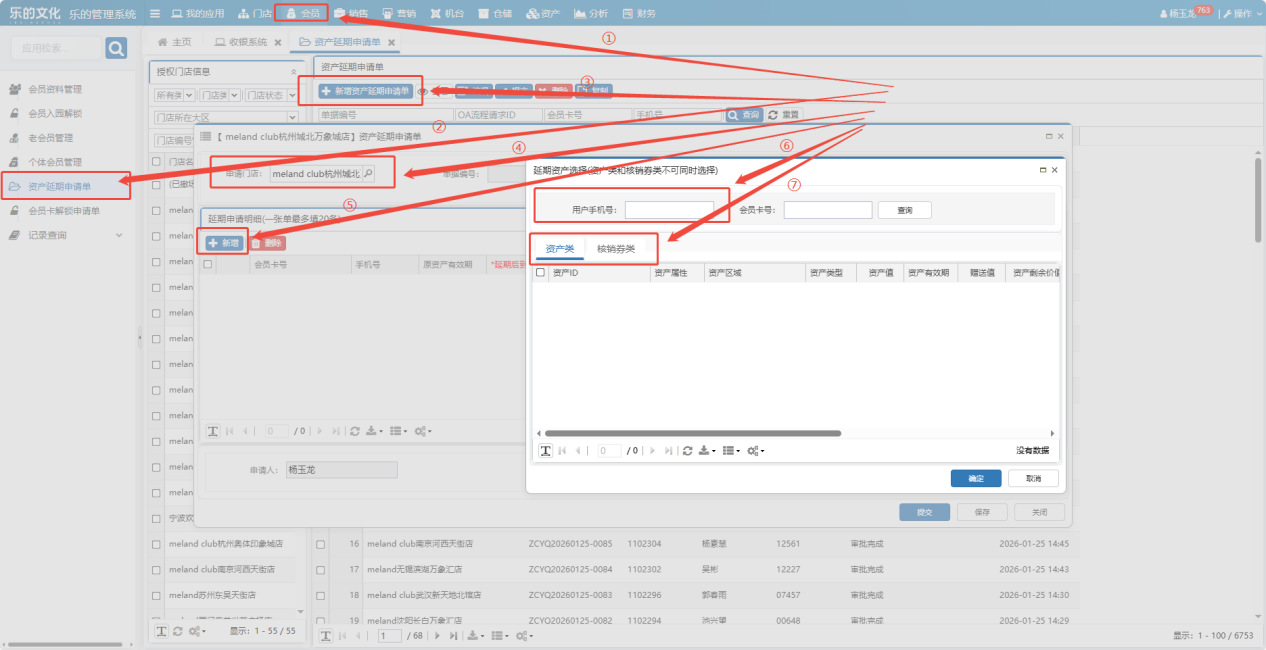Close the 收银系统 tab with its X
The image size is (1266, 650).
[277, 42]
